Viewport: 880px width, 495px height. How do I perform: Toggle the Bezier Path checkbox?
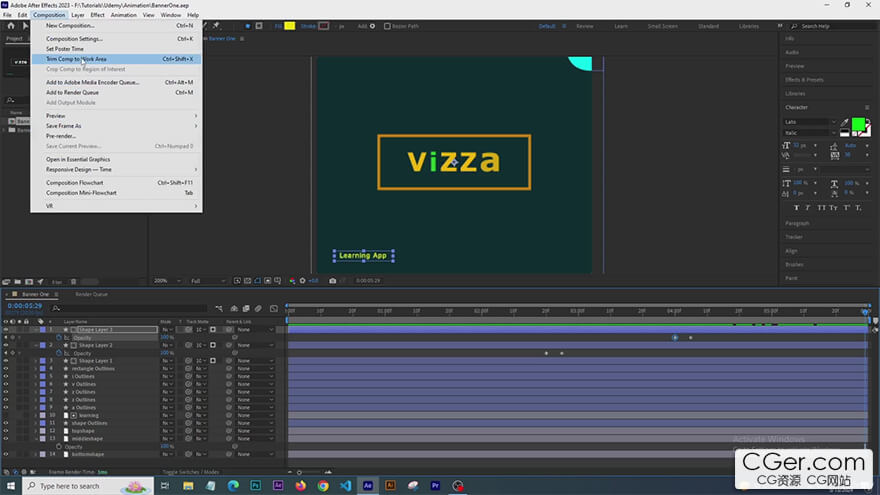click(387, 26)
